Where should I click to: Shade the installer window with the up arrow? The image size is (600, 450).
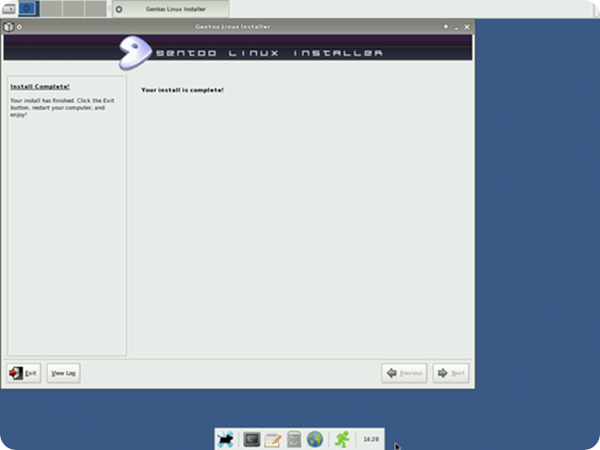coord(446,27)
